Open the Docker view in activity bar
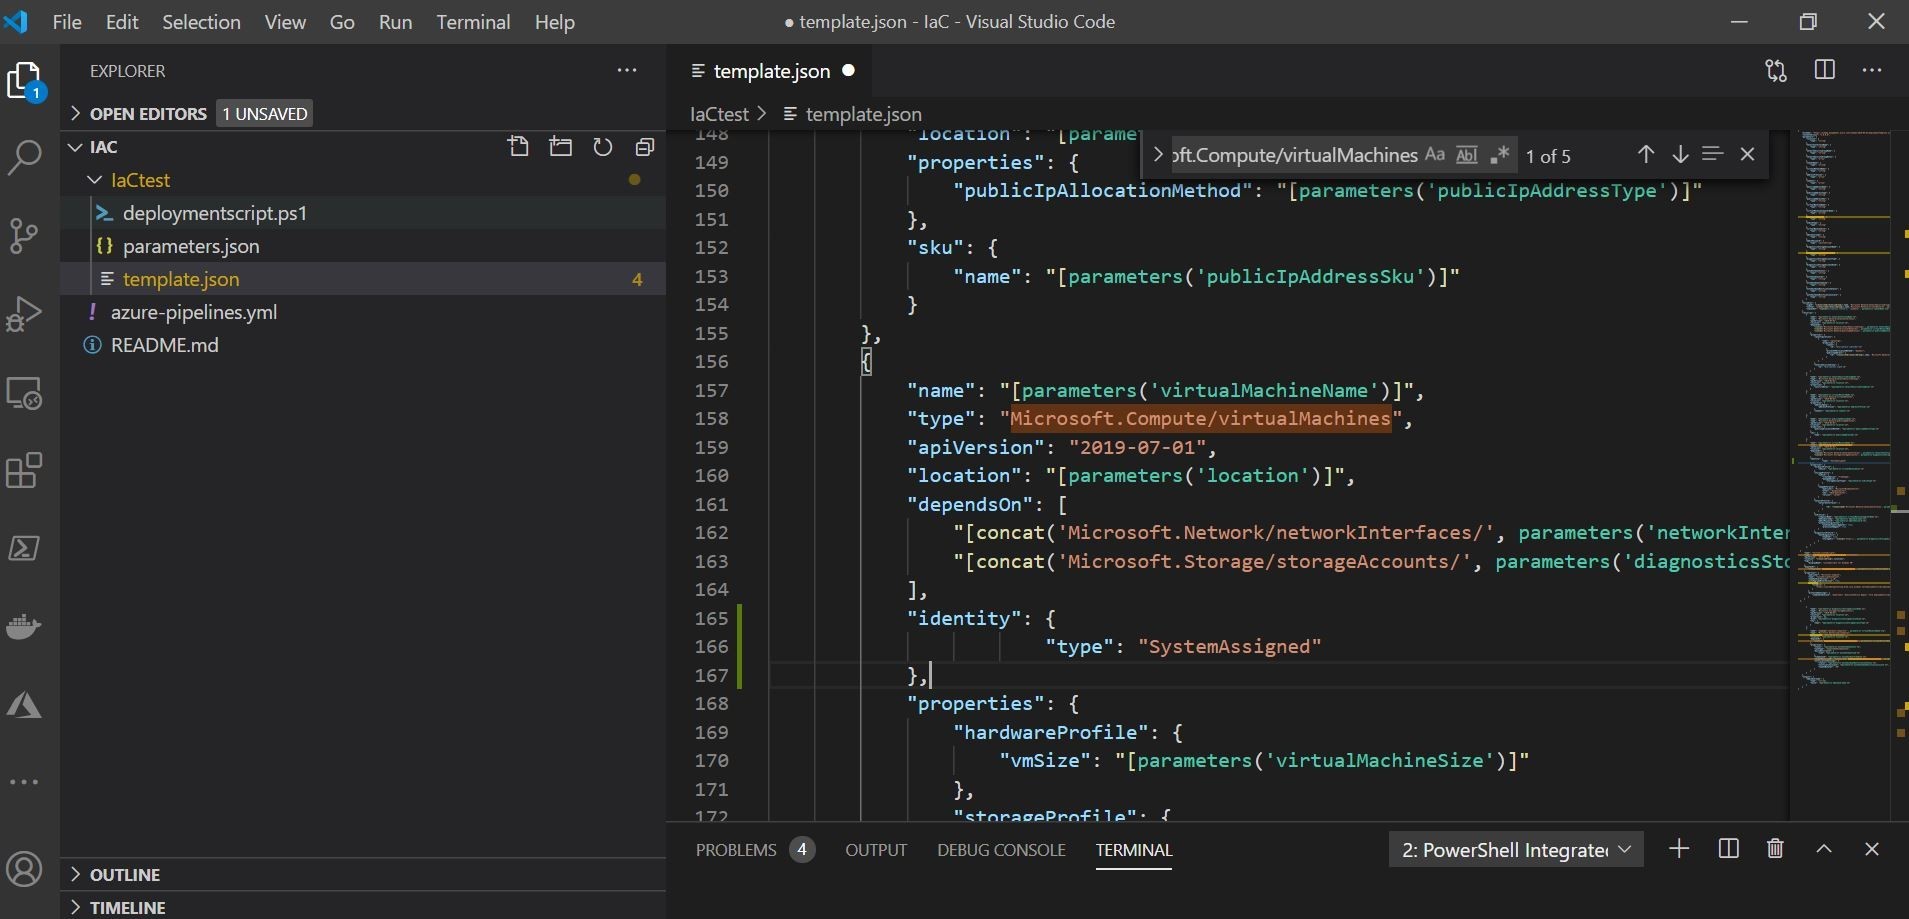Viewport: 1909px width, 919px height. [25, 627]
